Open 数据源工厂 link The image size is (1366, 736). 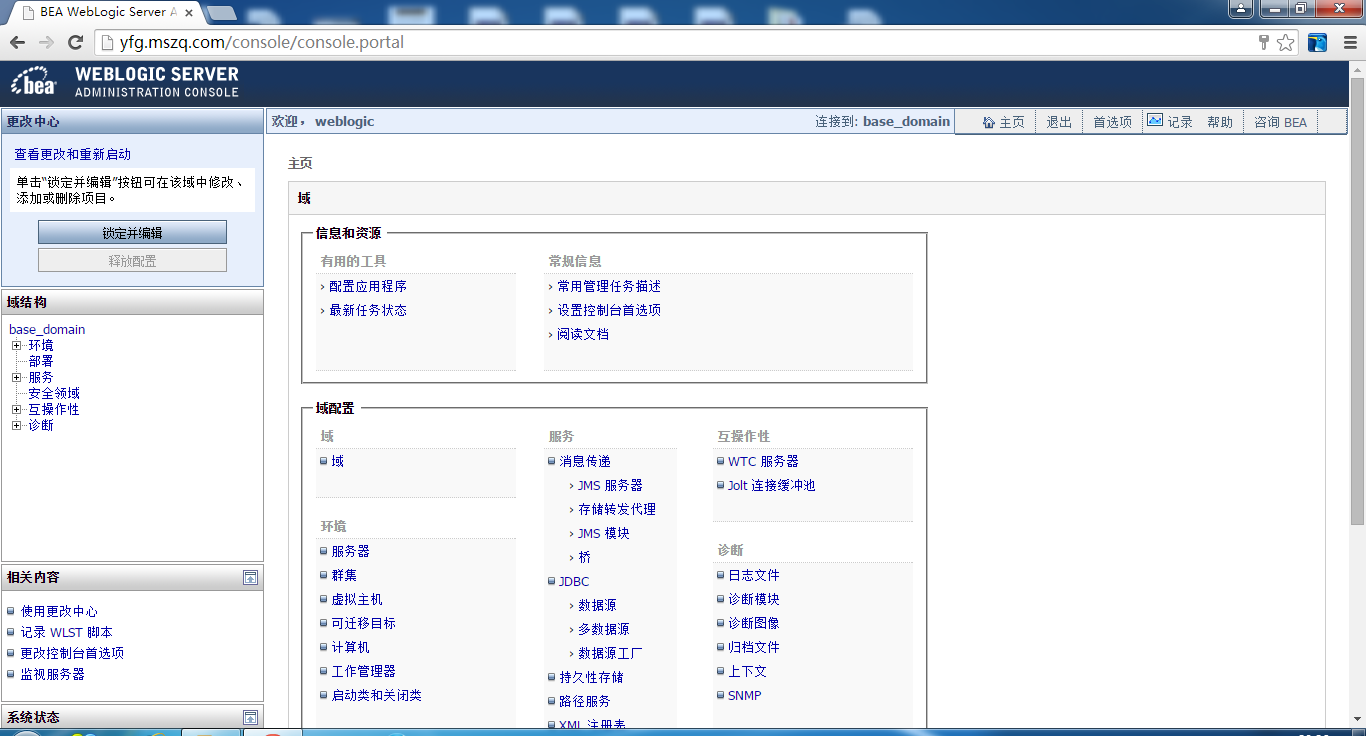click(x=610, y=653)
